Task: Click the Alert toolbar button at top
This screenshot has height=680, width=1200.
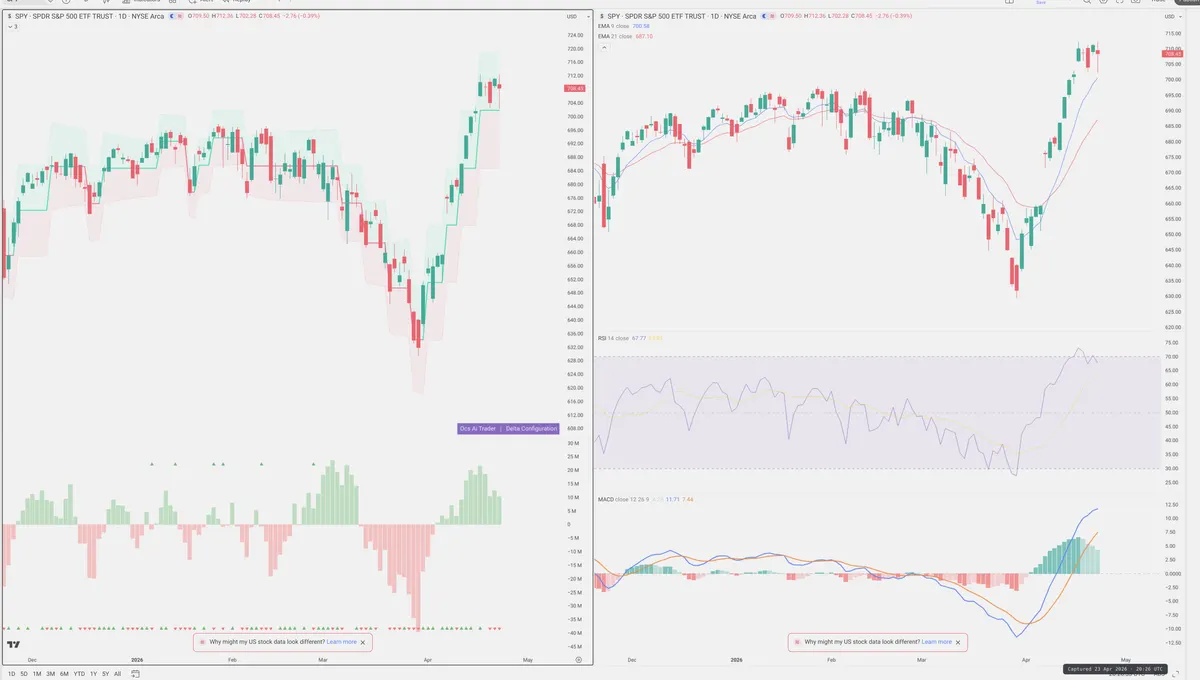Action: (x=203, y=1)
